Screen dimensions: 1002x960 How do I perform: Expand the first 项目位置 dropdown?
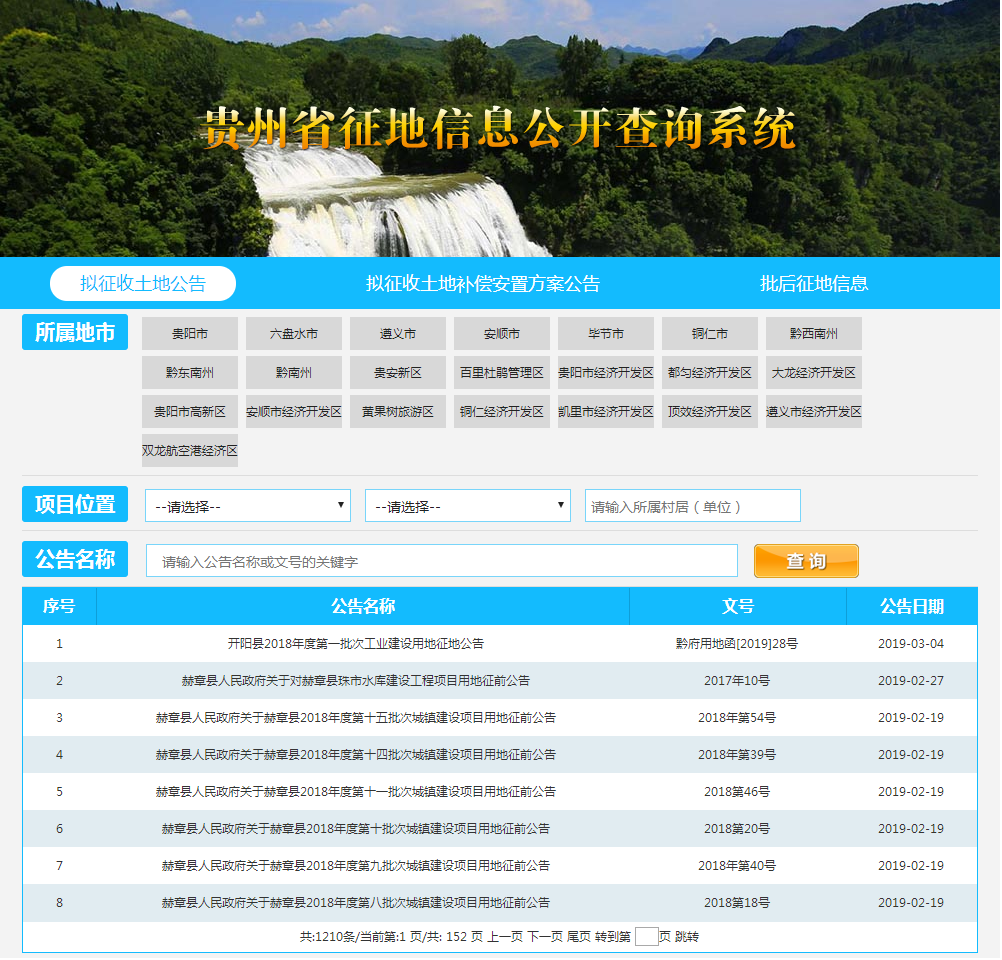[248, 506]
